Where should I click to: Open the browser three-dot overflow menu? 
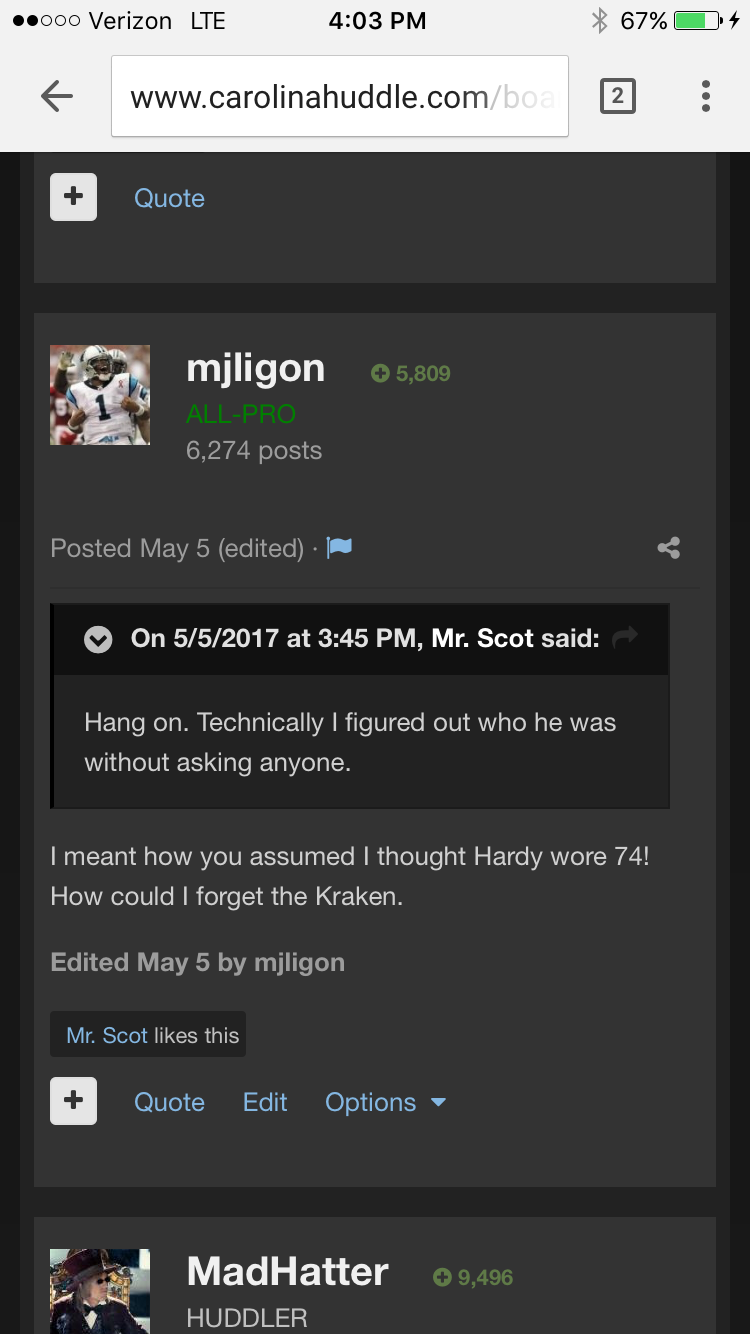tap(706, 96)
